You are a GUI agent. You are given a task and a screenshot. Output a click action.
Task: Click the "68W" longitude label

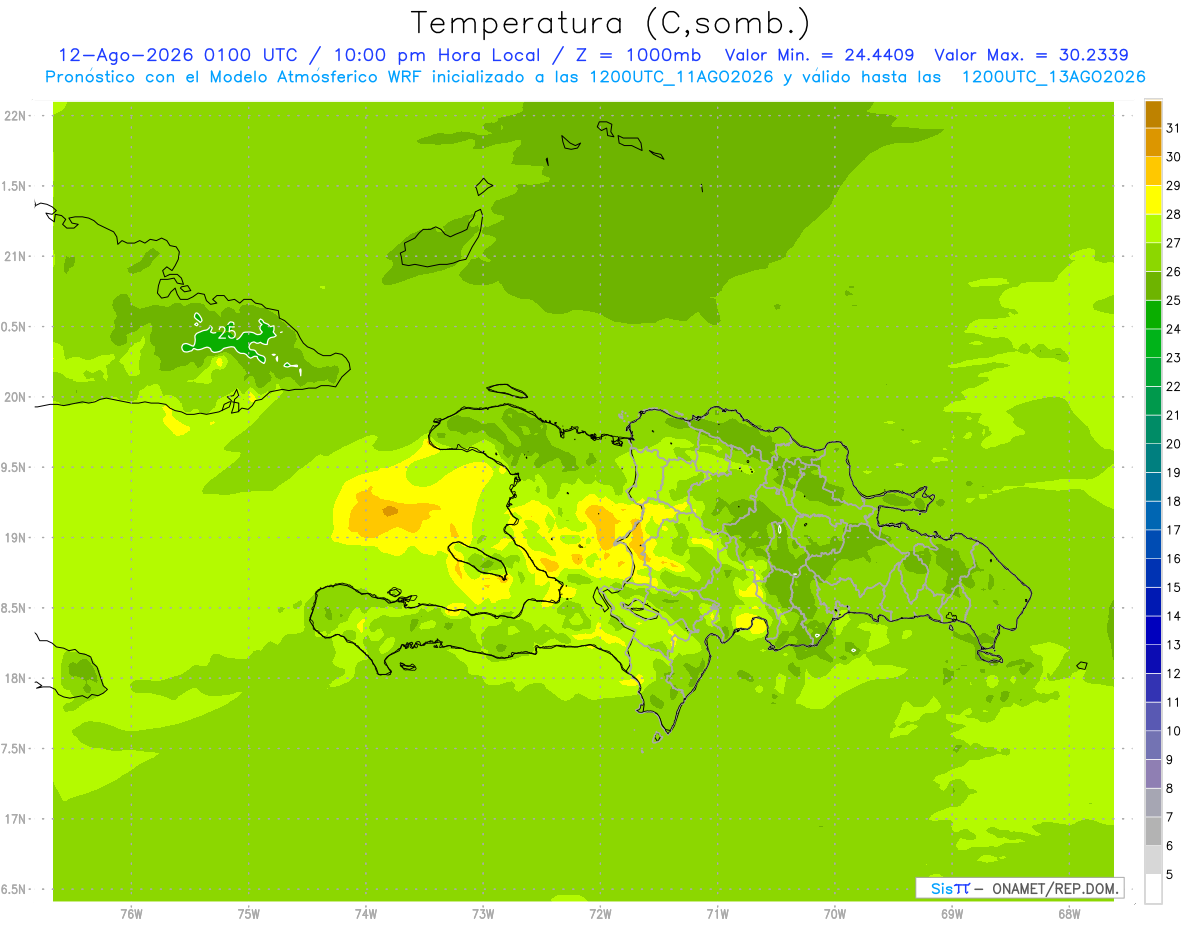point(1069,914)
